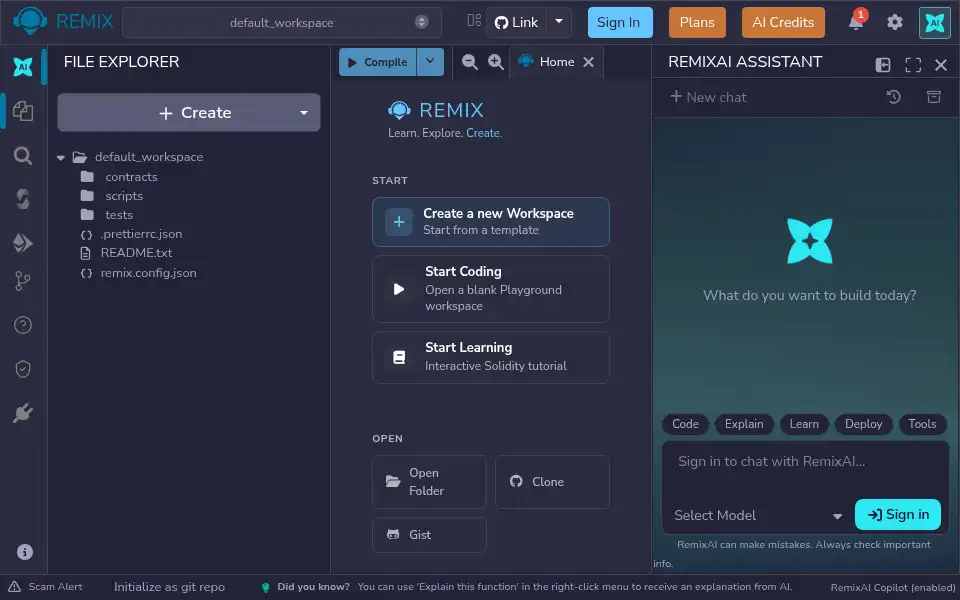960x600 pixels.
Task: Click the Compile button
Action: tap(378, 62)
